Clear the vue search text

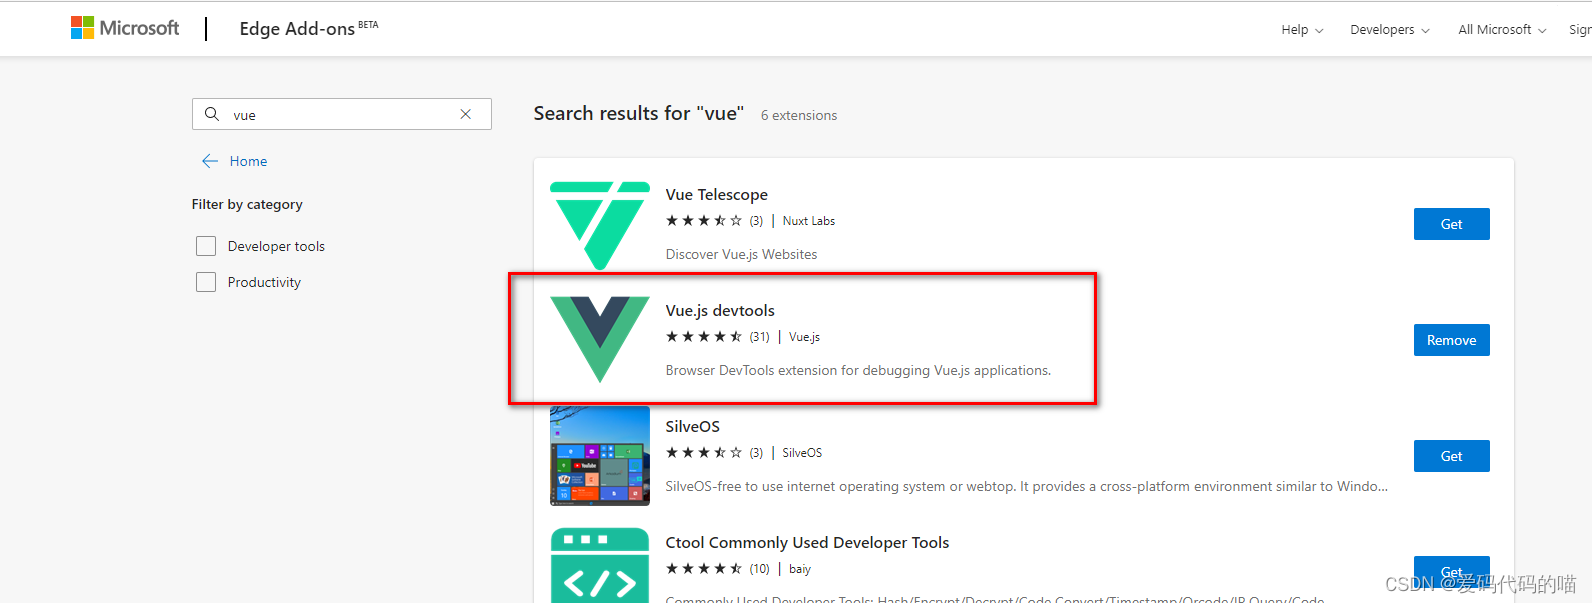[x=466, y=114]
